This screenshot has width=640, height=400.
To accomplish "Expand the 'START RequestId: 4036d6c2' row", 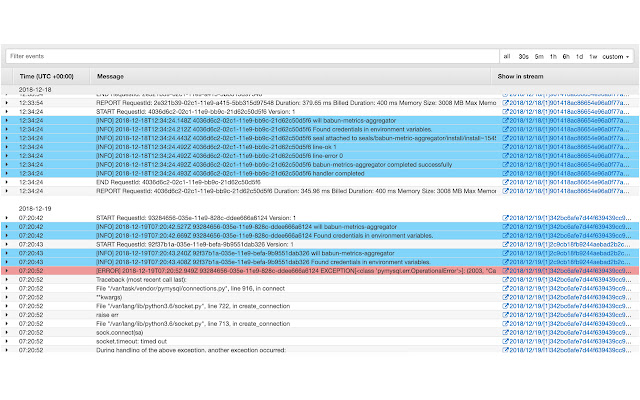I will (x=7, y=111).
